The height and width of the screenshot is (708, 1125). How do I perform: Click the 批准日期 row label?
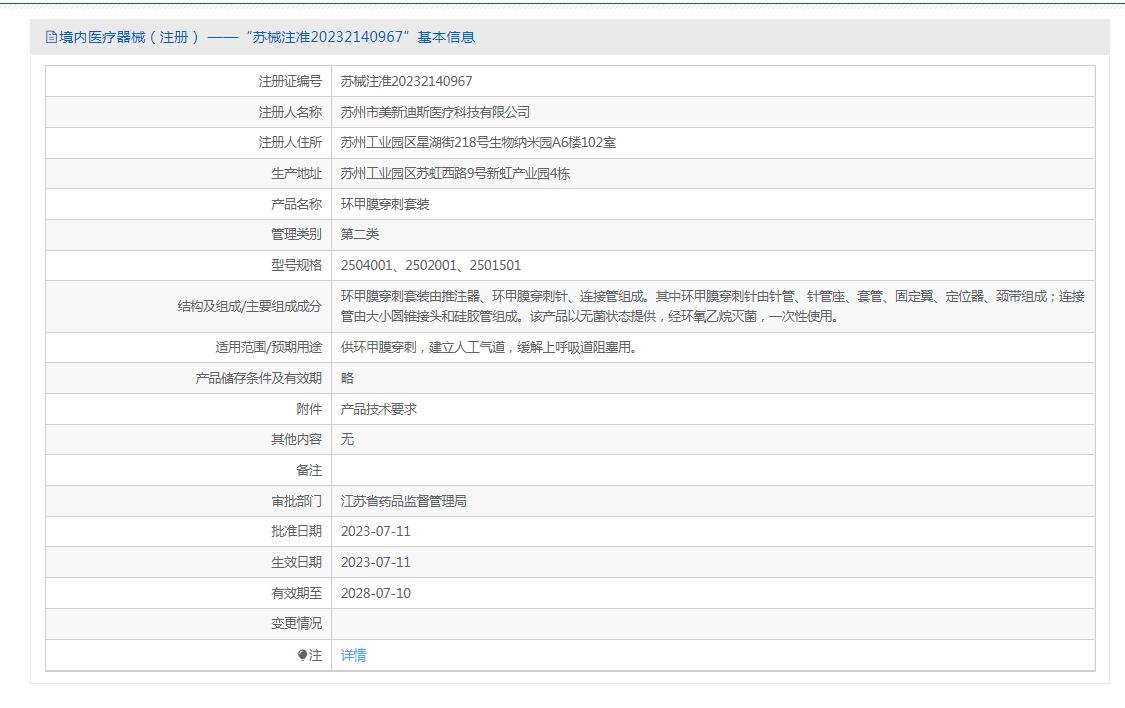(x=296, y=531)
